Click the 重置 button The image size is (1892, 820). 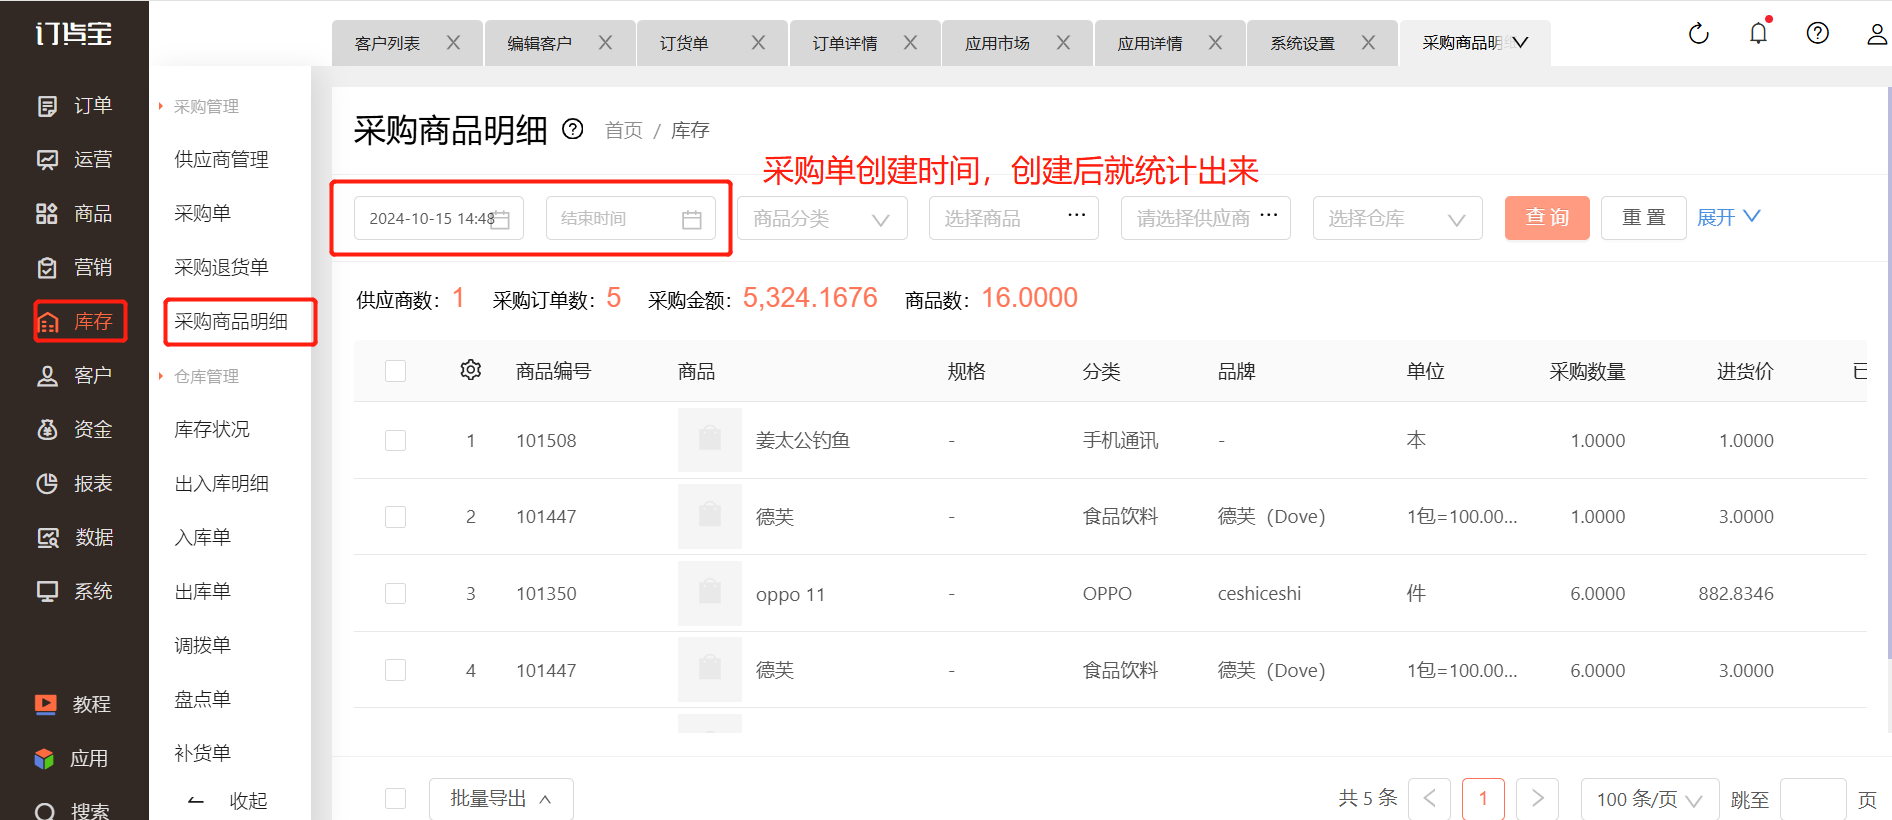(1643, 218)
